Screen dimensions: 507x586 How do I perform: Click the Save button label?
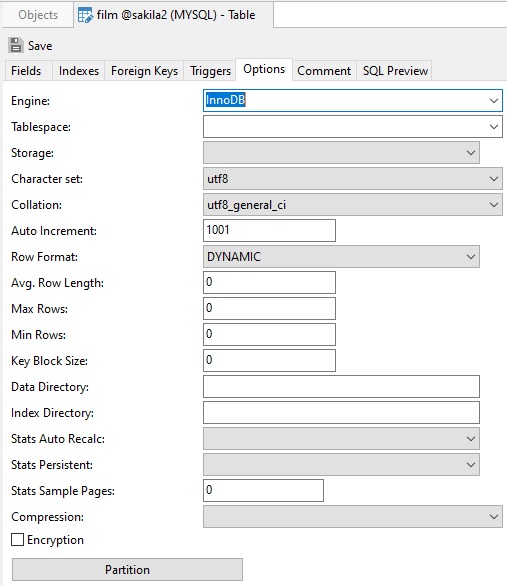click(40, 46)
